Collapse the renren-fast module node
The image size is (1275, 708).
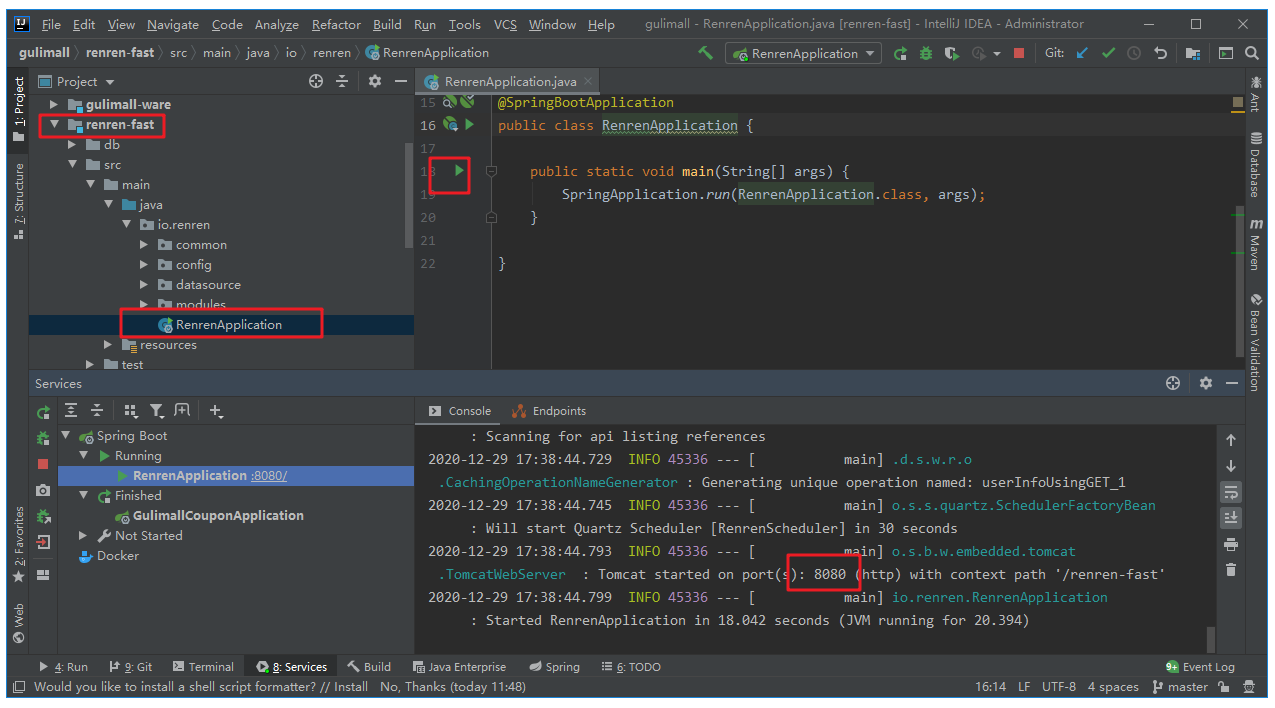pyautogui.click(x=56, y=124)
